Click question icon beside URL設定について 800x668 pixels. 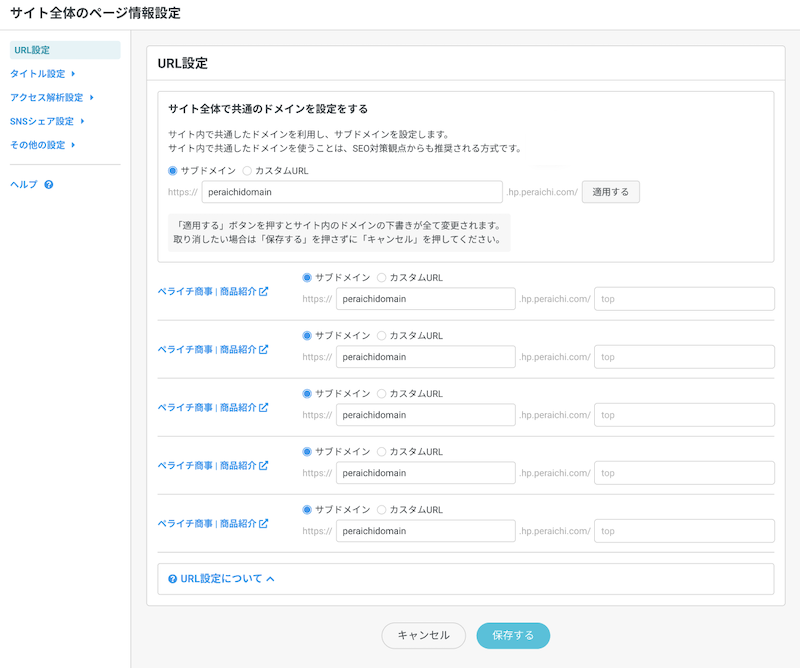click(x=173, y=579)
